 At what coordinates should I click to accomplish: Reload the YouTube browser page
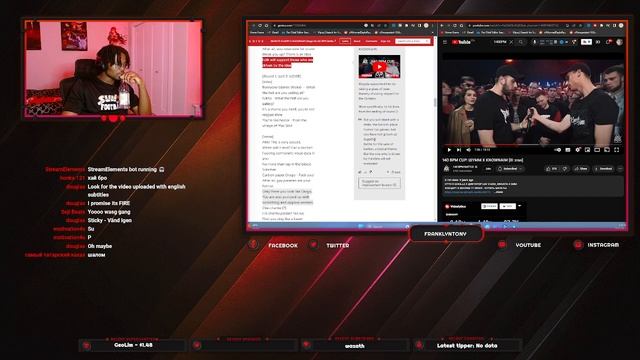(455, 25)
